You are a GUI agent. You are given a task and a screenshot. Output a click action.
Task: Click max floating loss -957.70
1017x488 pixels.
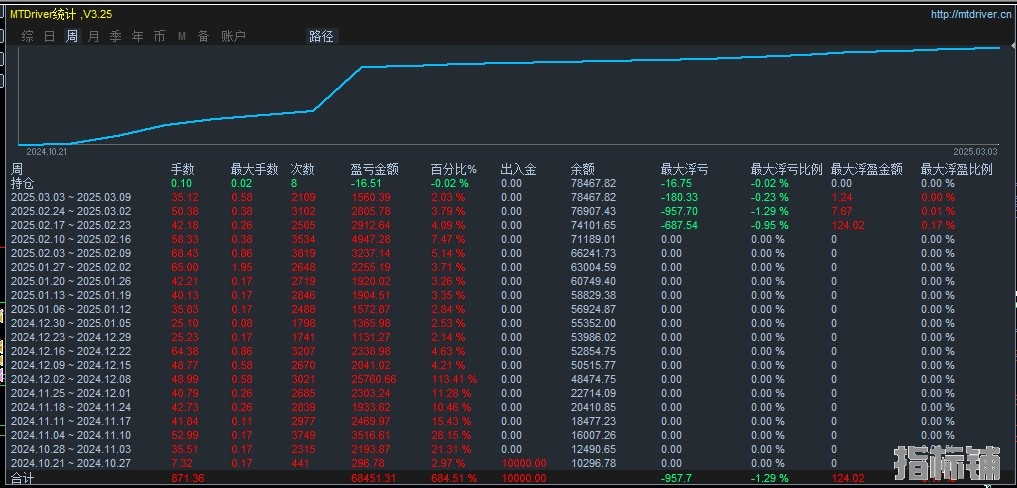[680, 211]
